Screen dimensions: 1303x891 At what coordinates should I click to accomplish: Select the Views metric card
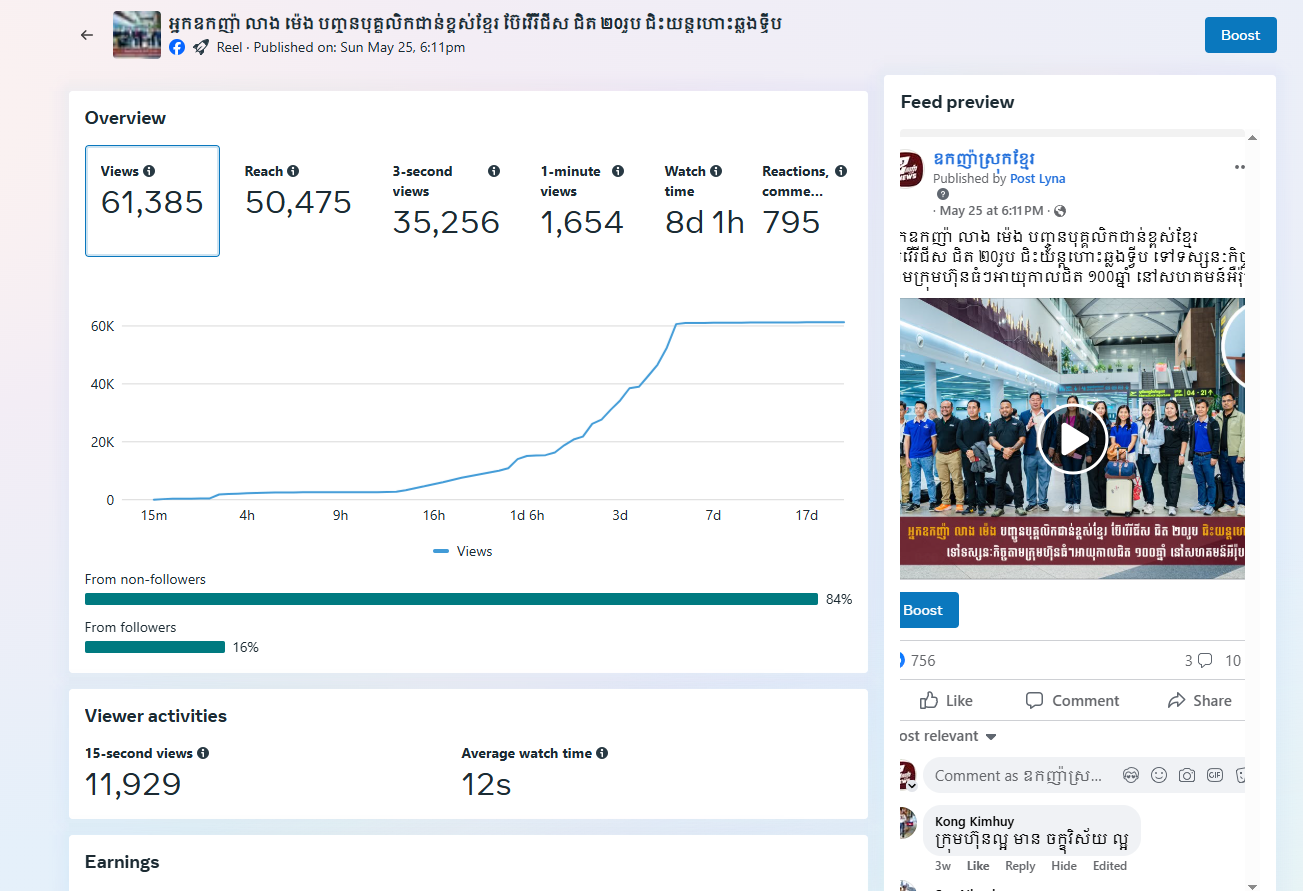pyautogui.click(x=152, y=201)
